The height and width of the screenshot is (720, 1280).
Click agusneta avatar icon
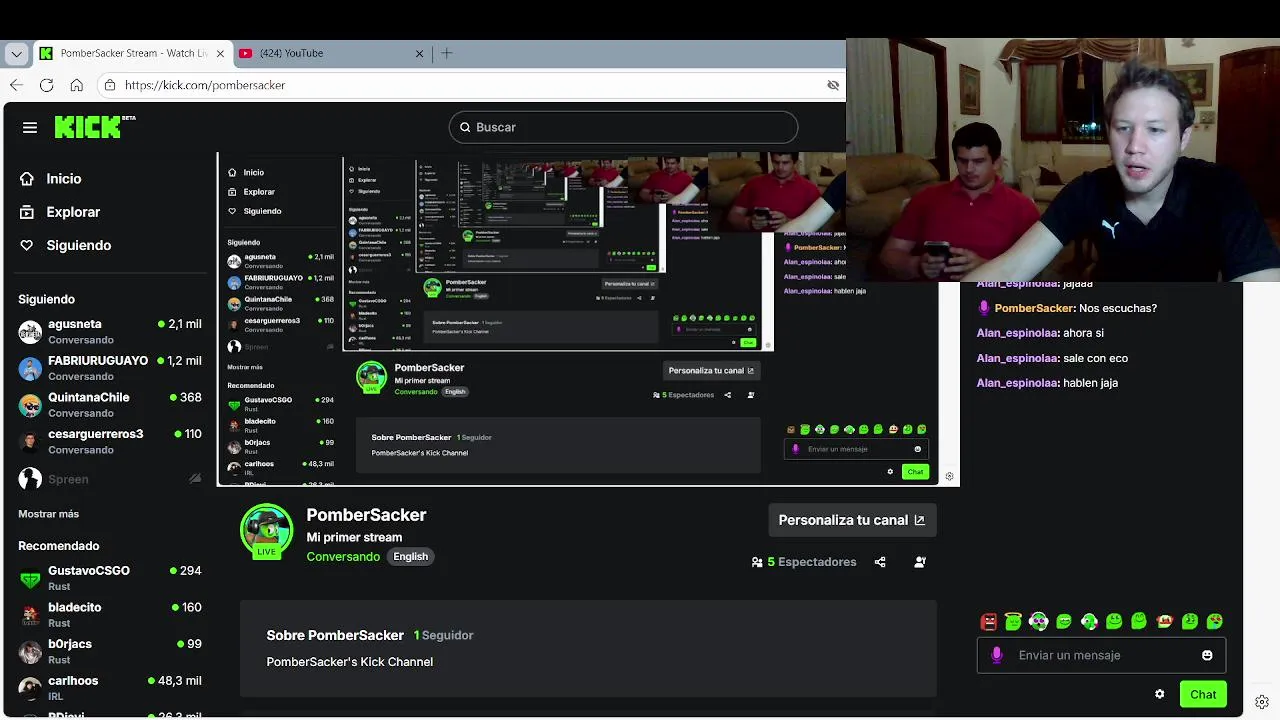pos(30,331)
